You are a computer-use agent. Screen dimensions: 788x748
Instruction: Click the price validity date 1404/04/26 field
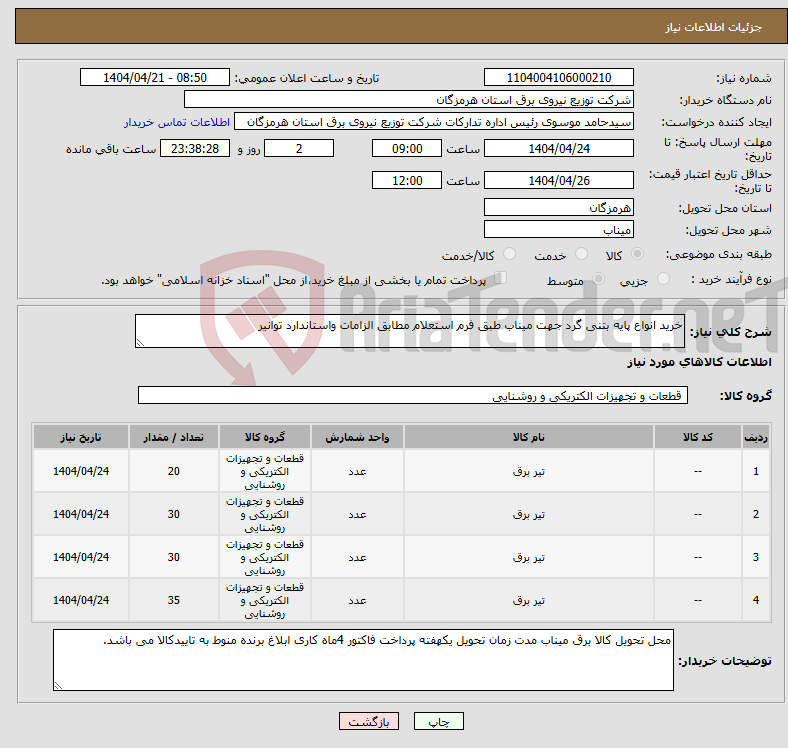pyautogui.click(x=558, y=180)
